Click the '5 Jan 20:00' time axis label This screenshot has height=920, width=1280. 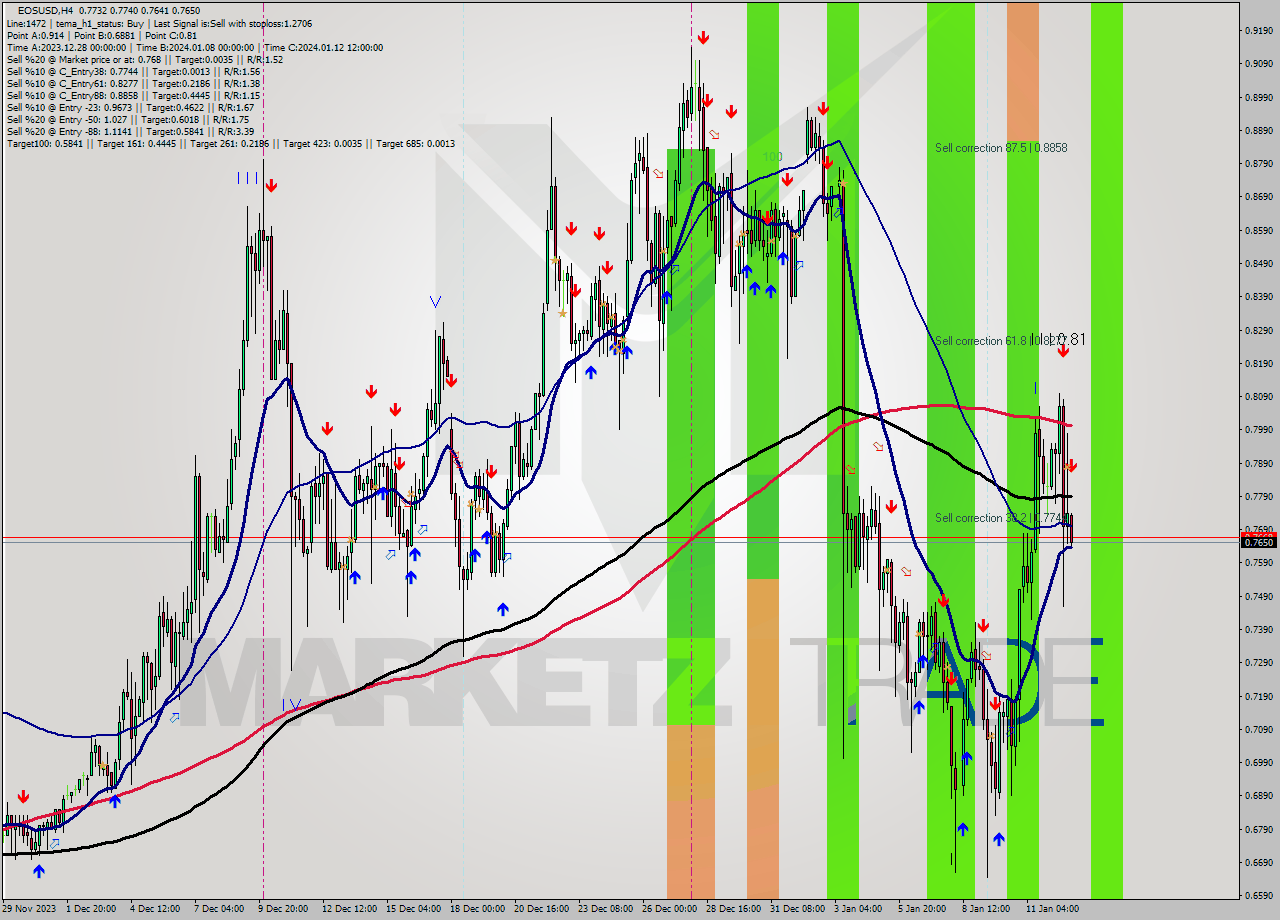tap(922, 909)
